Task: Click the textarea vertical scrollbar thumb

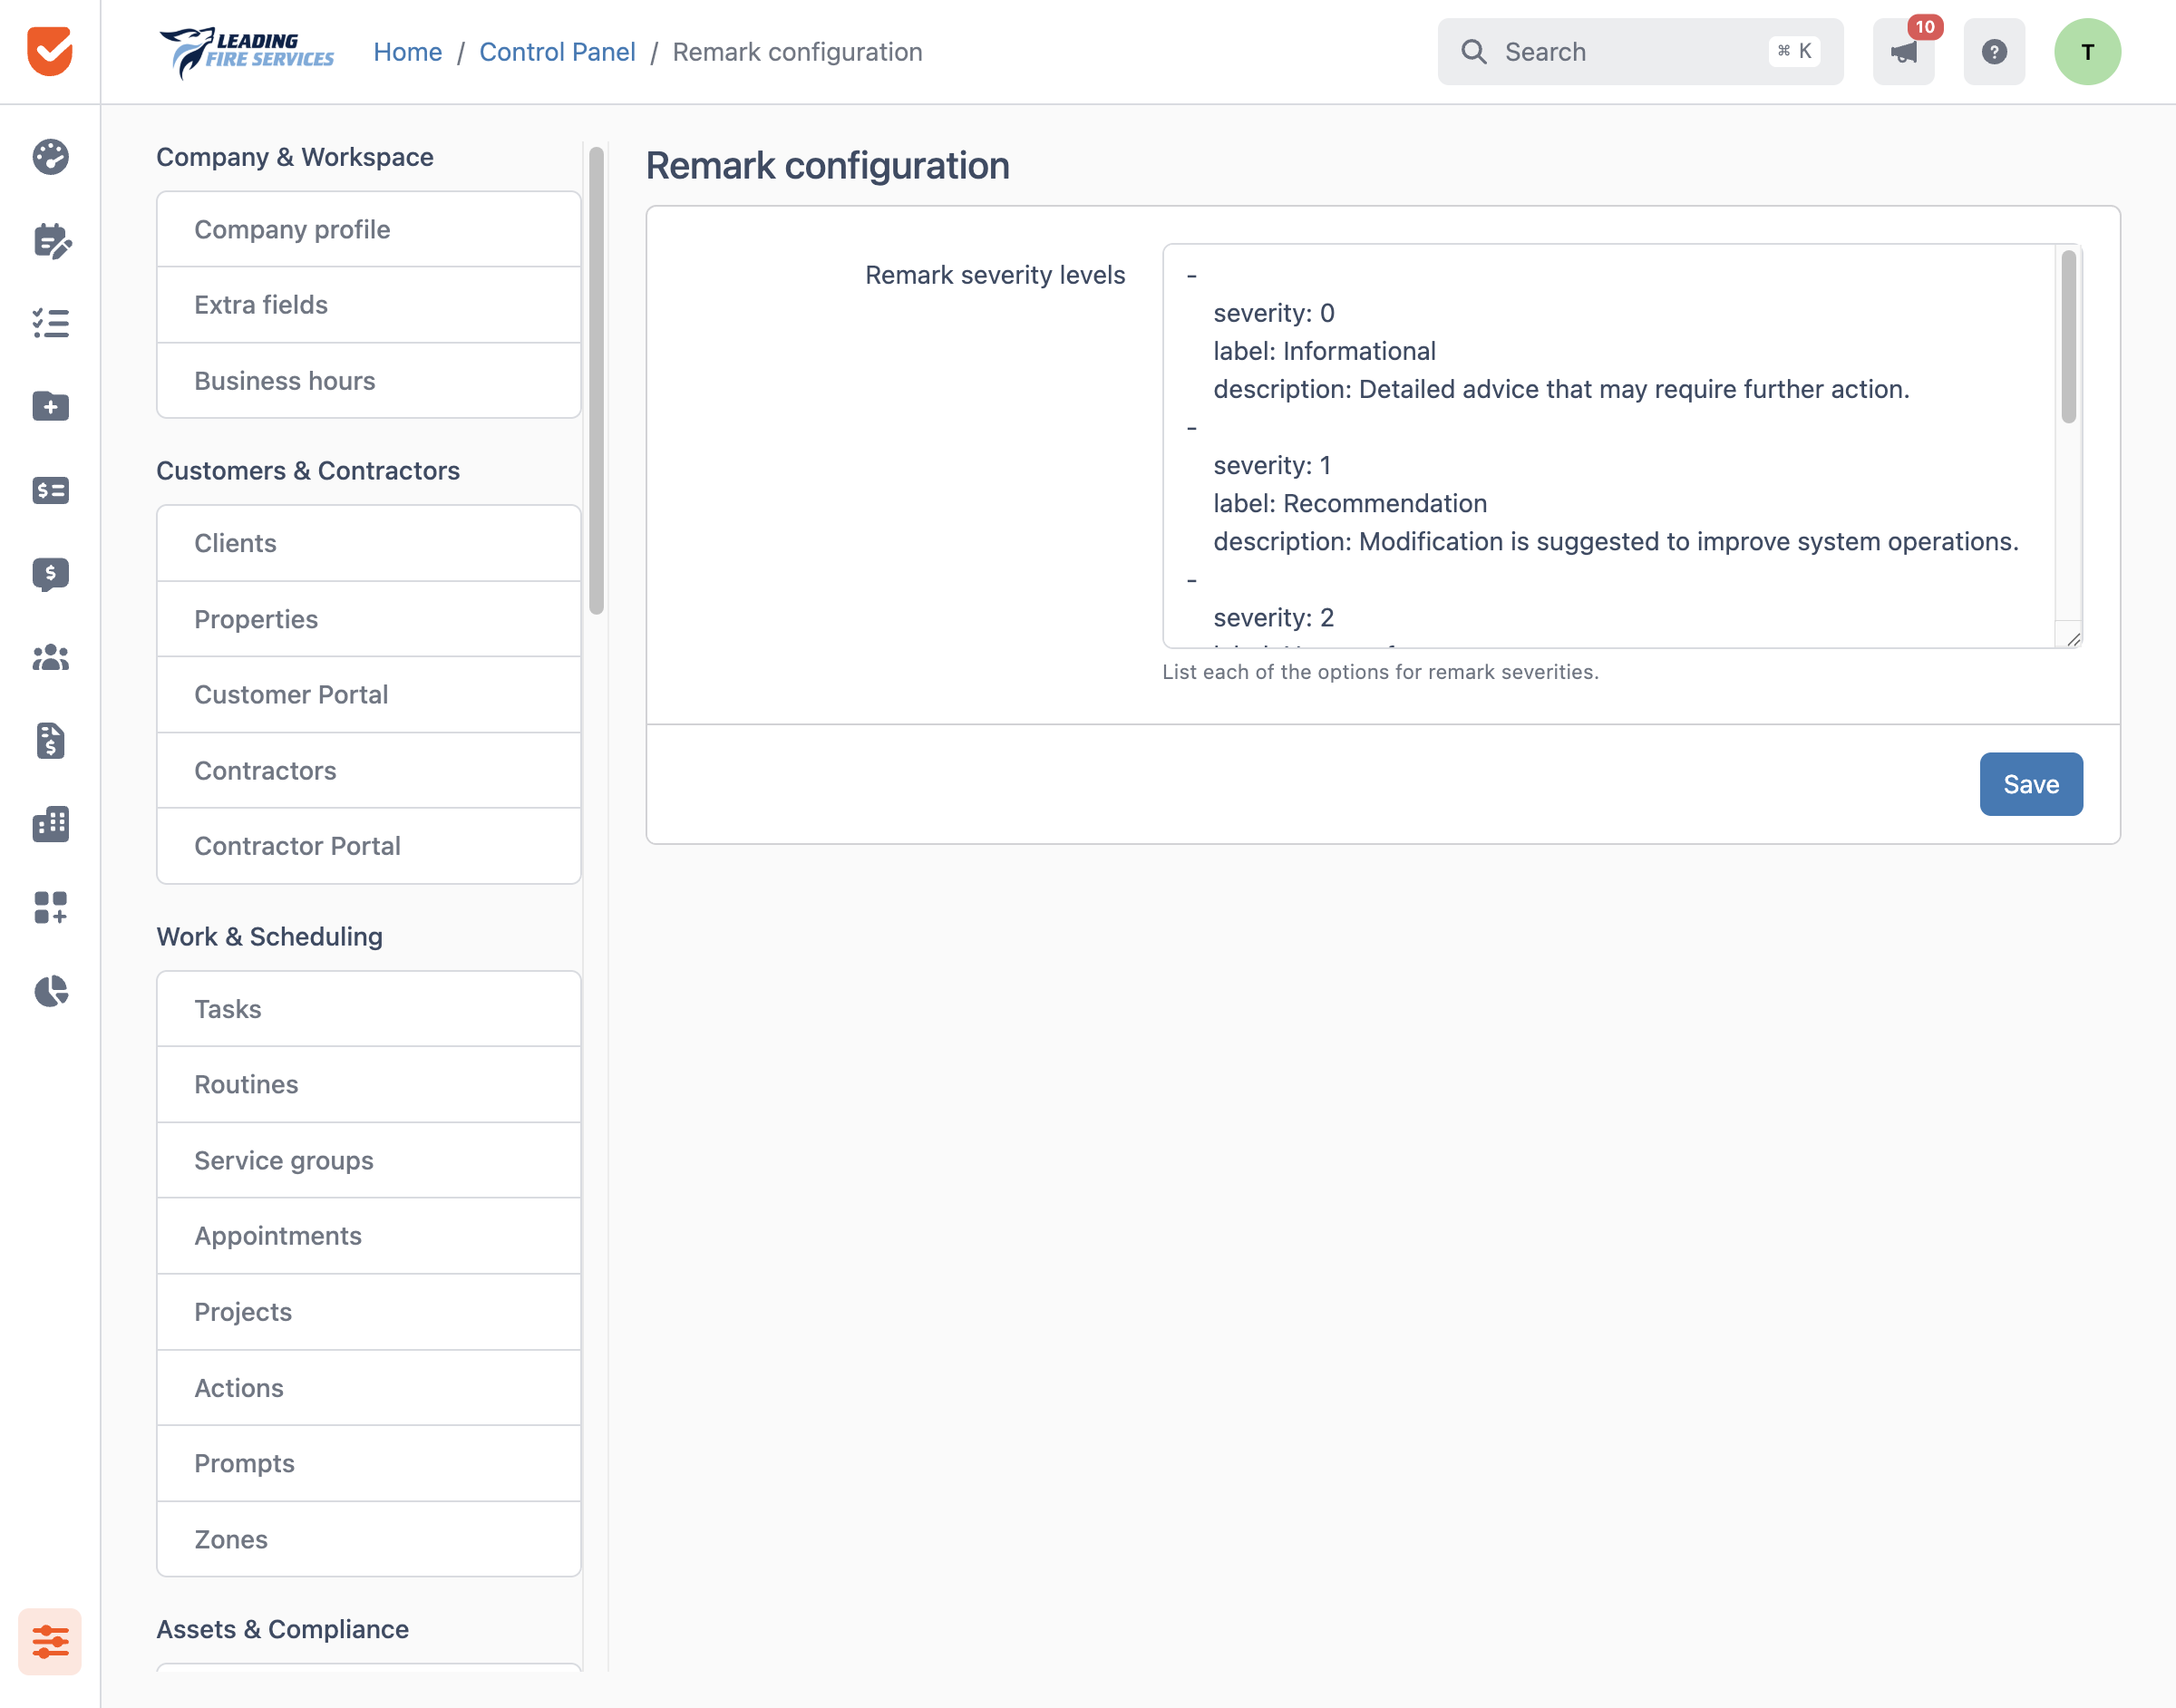Action: [2068, 337]
